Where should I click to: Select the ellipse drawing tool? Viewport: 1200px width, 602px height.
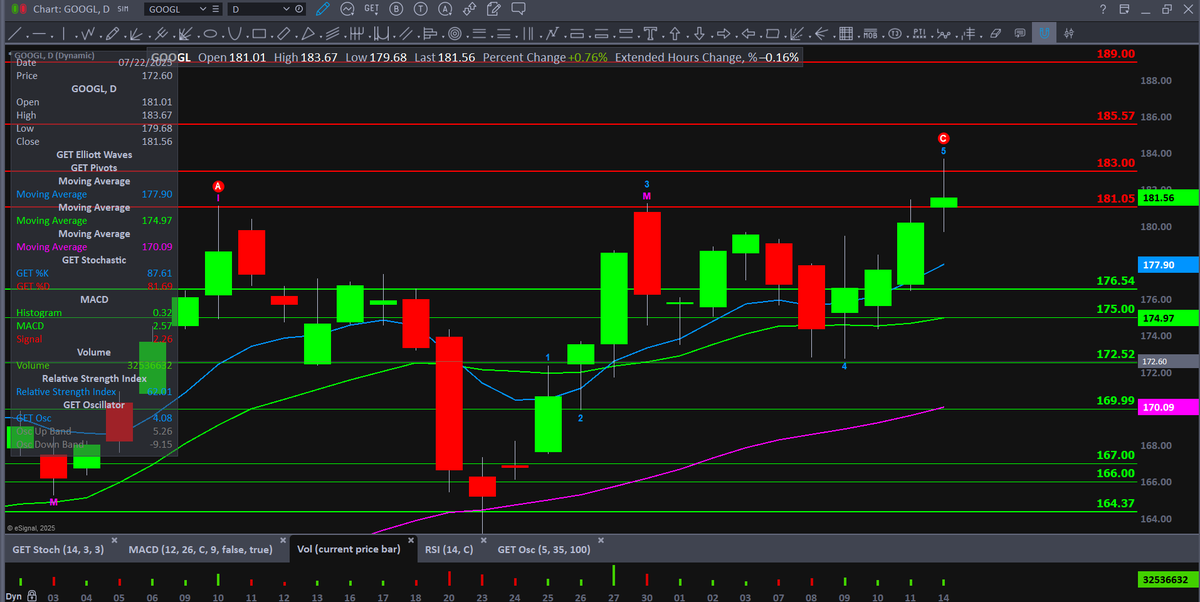click(x=210, y=34)
